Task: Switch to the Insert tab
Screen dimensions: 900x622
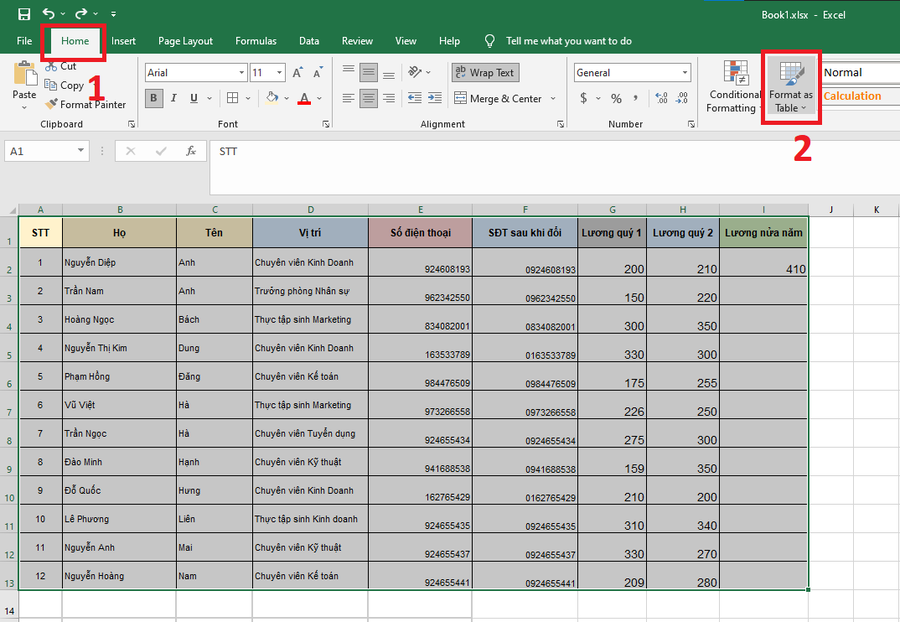Action: [x=123, y=41]
